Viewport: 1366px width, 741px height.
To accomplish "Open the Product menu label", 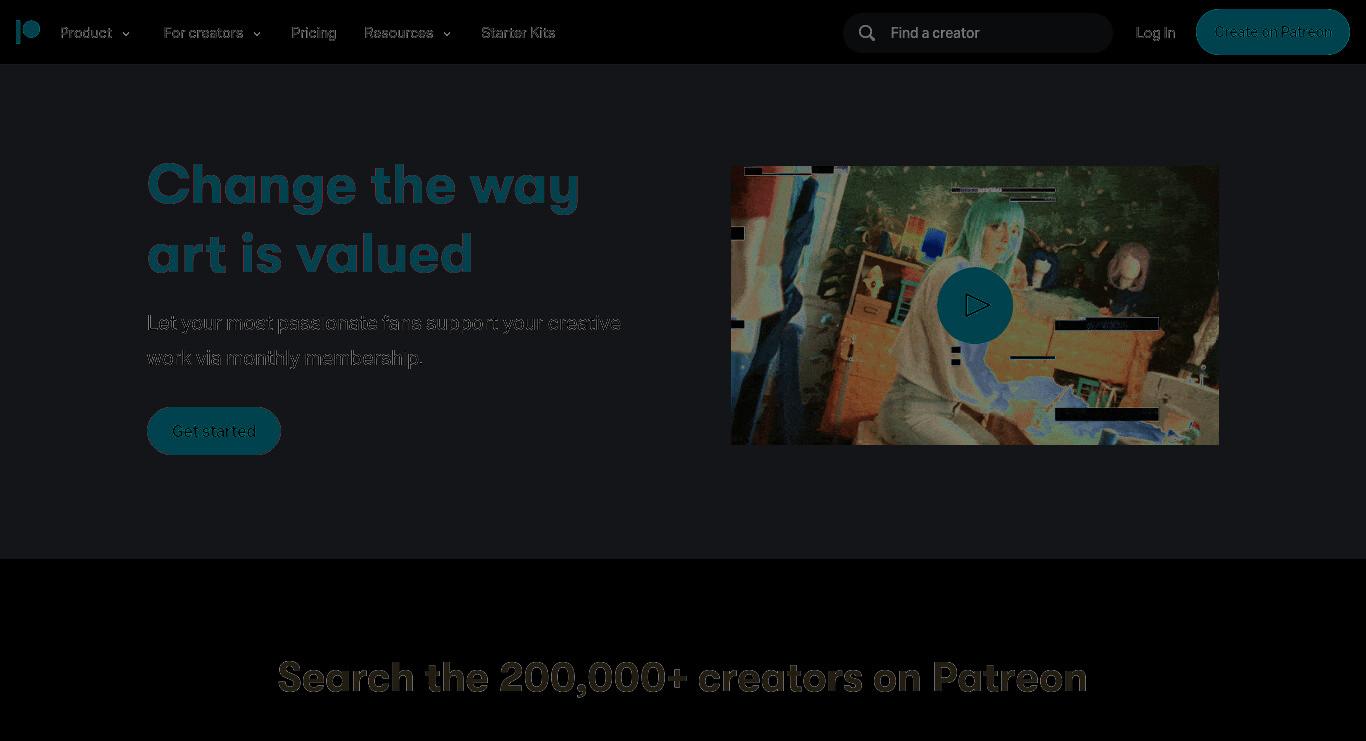I will pyautogui.click(x=86, y=33).
